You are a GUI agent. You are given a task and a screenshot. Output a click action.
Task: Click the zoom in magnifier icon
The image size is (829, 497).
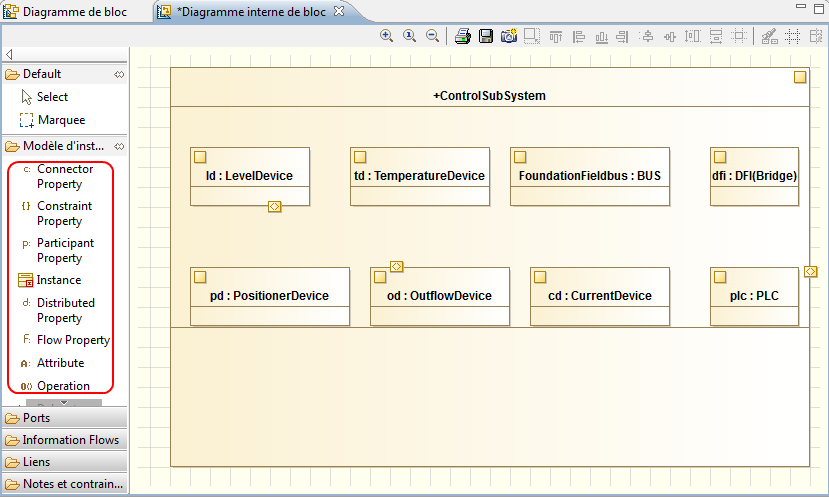(386, 36)
